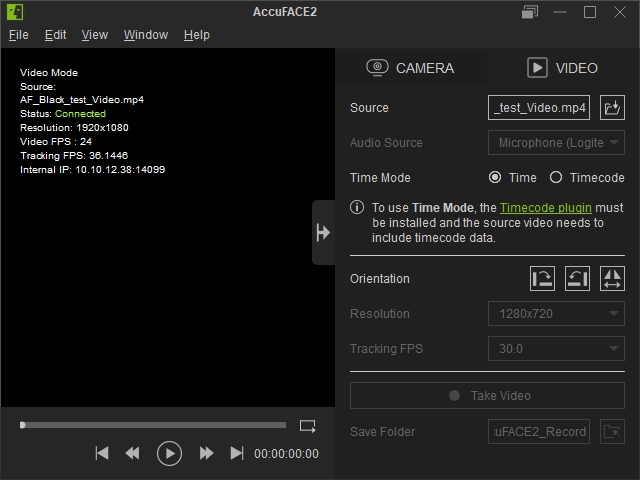Jump to the last frame

pyautogui.click(x=237, y=453)
